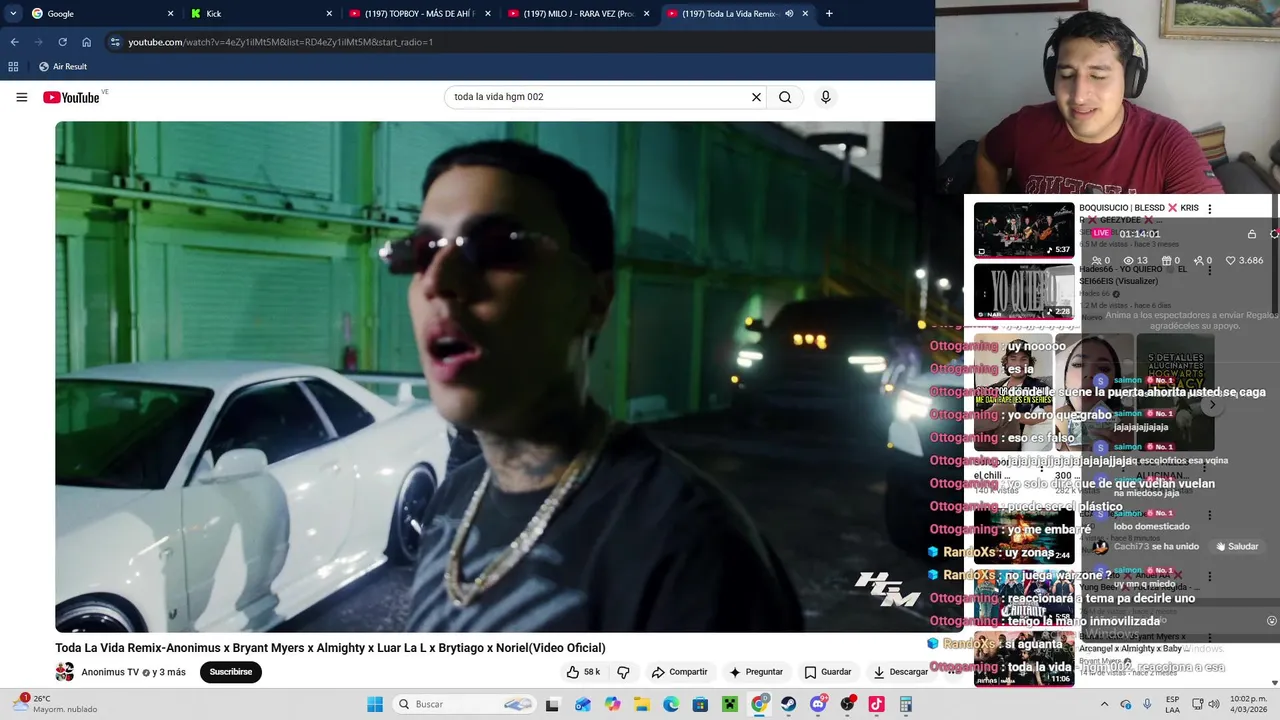
Task: Open TikTok from the taskbar
Action: (877, 704)
